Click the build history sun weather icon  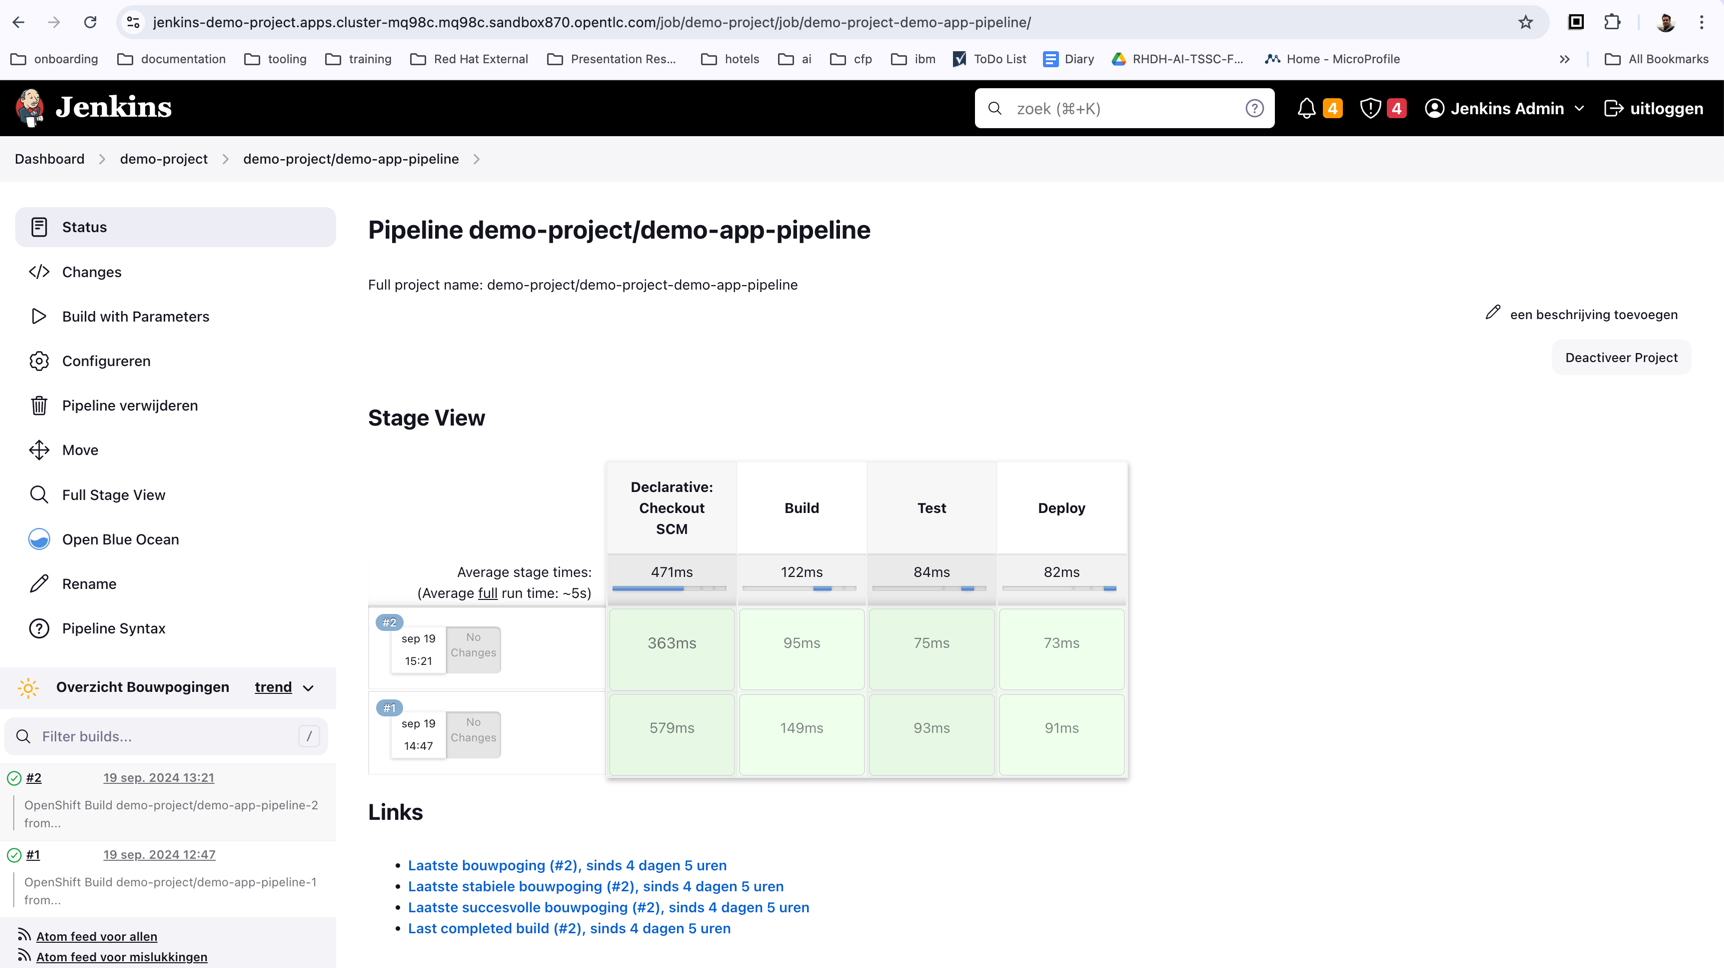click(28, 688)
